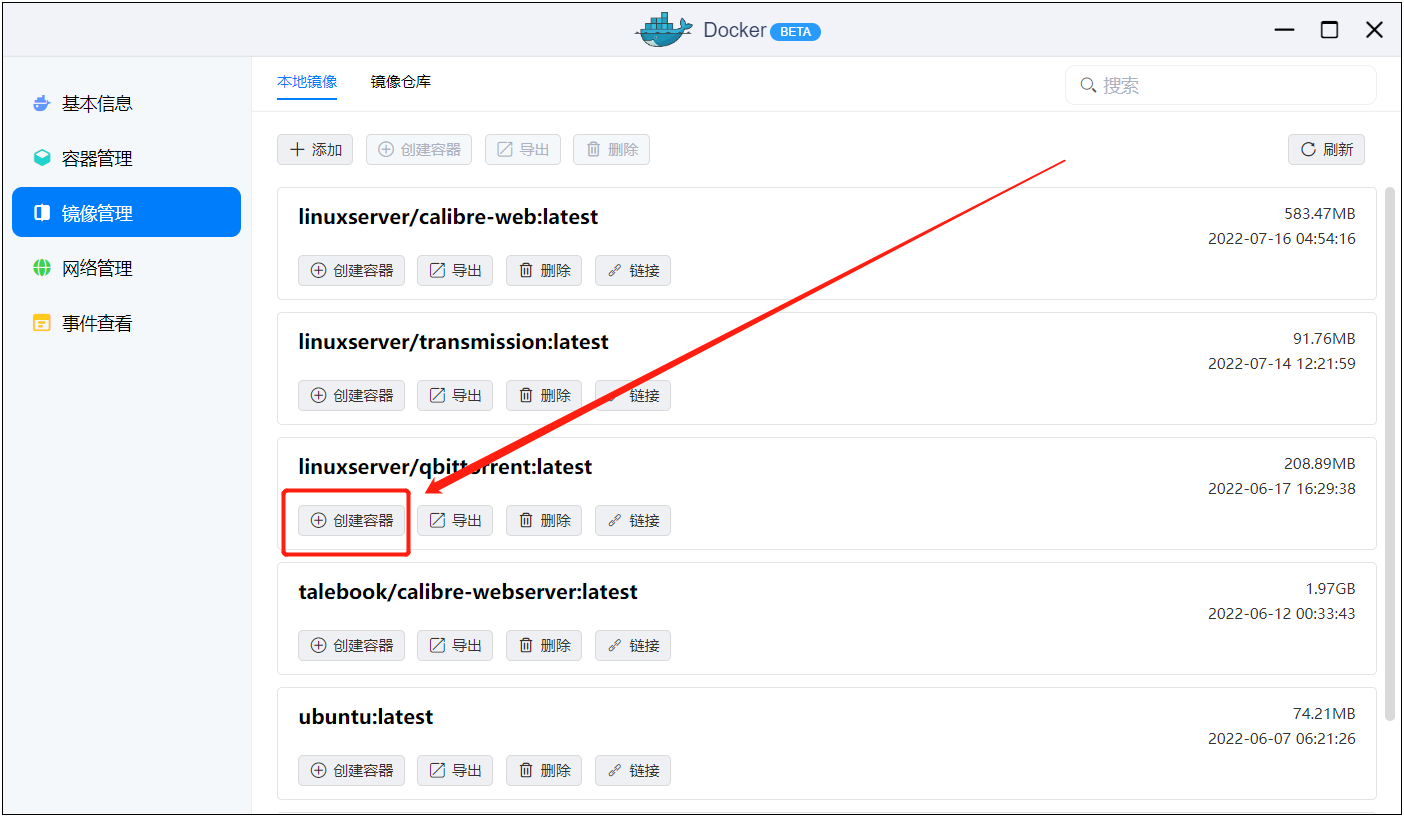Delete the talebook/calibre-webserver image

(544, 646)
